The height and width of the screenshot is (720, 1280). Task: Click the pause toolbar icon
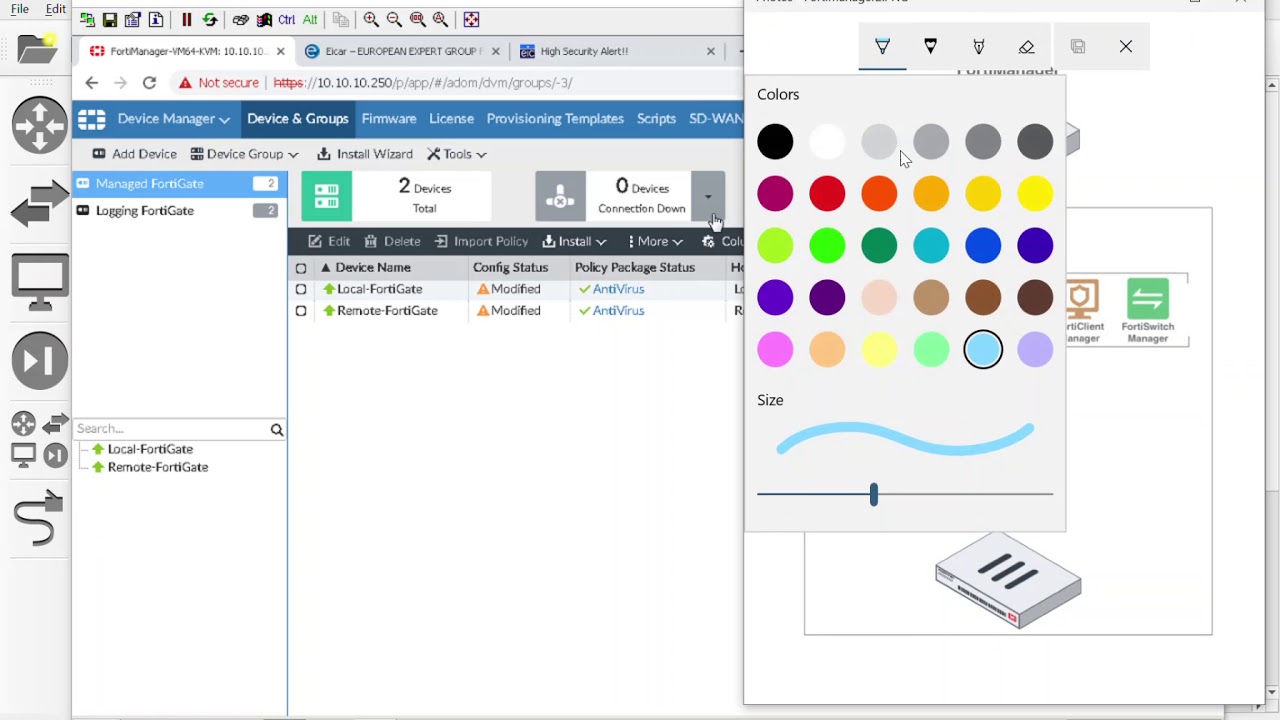click(187, 19)
